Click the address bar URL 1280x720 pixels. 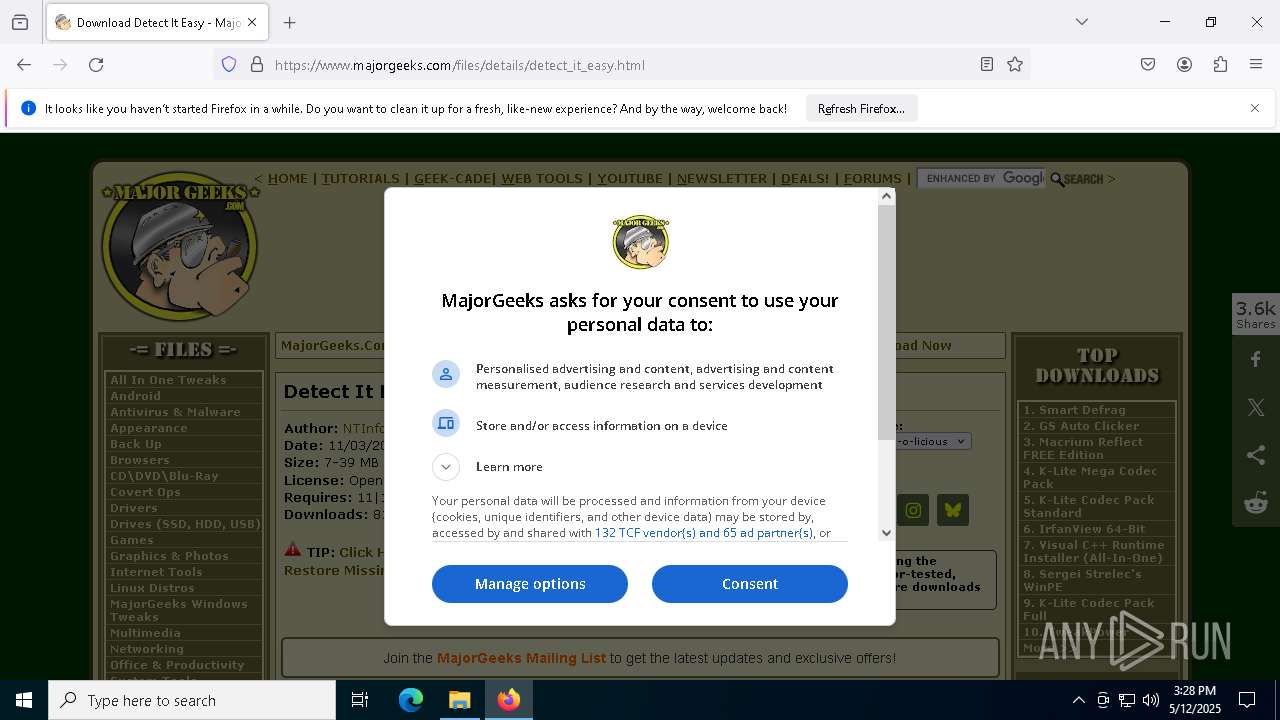(460, 65)
